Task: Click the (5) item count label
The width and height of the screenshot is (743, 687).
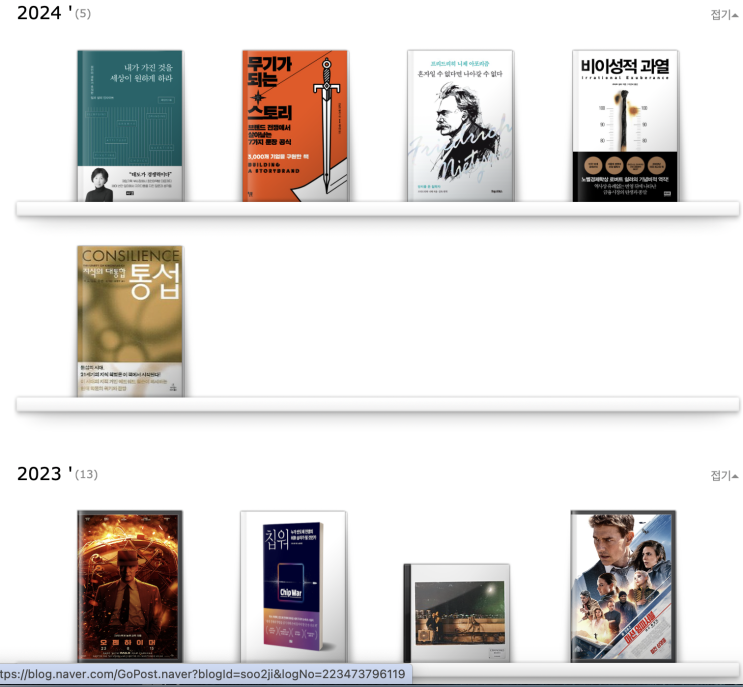Action: 83,14
